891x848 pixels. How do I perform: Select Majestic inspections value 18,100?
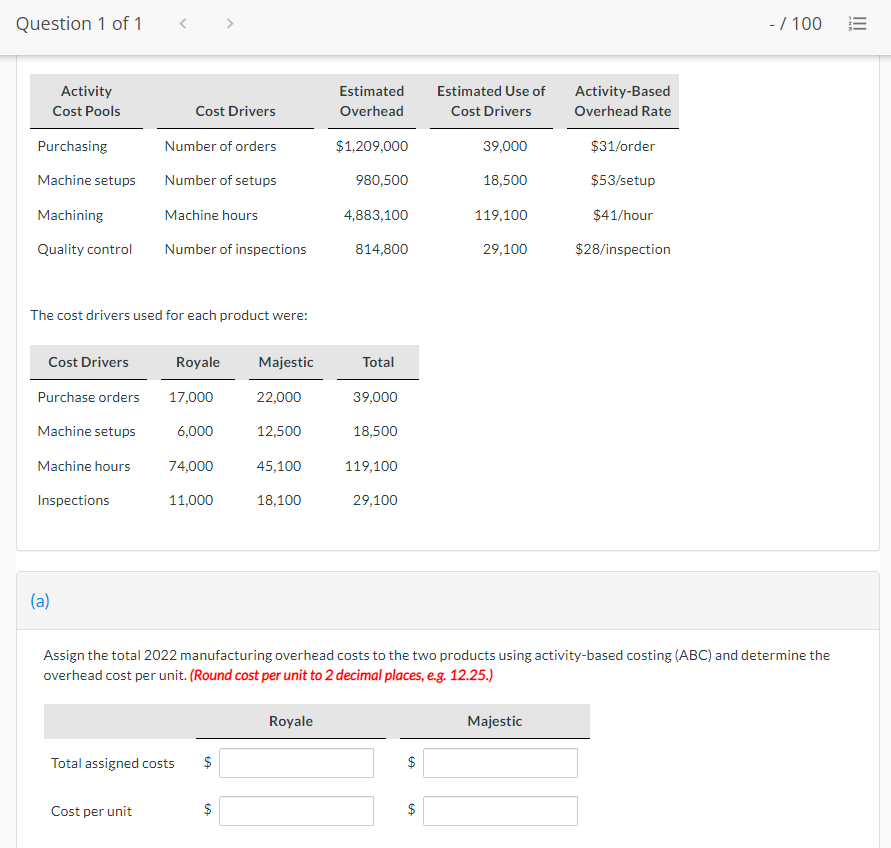278,500
